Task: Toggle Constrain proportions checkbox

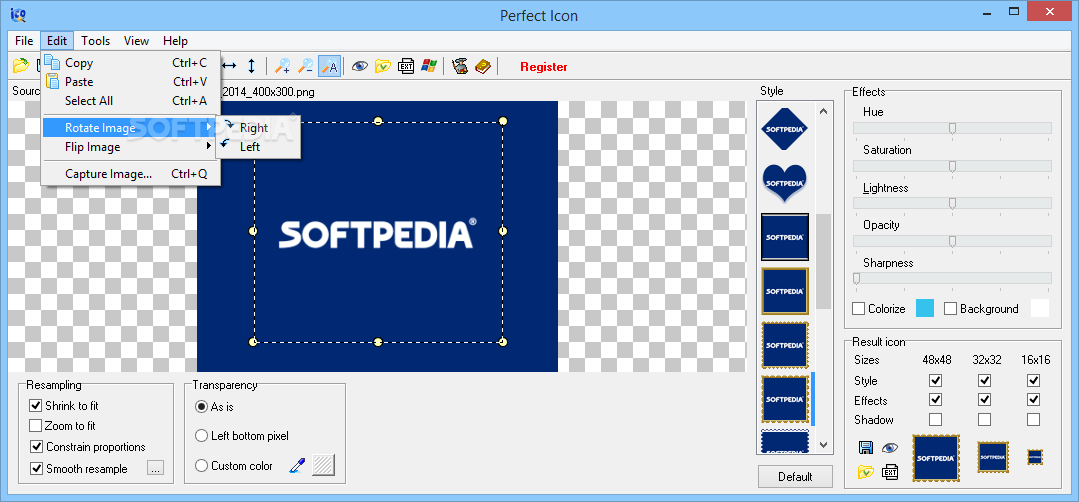Action: (36, 446)
